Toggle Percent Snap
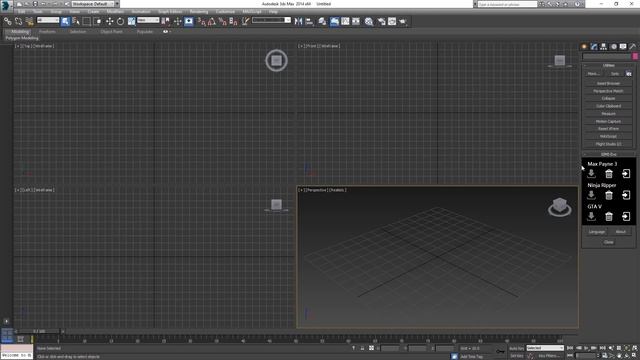The width and height of the screenshot is (640, 360). [222, 21]
